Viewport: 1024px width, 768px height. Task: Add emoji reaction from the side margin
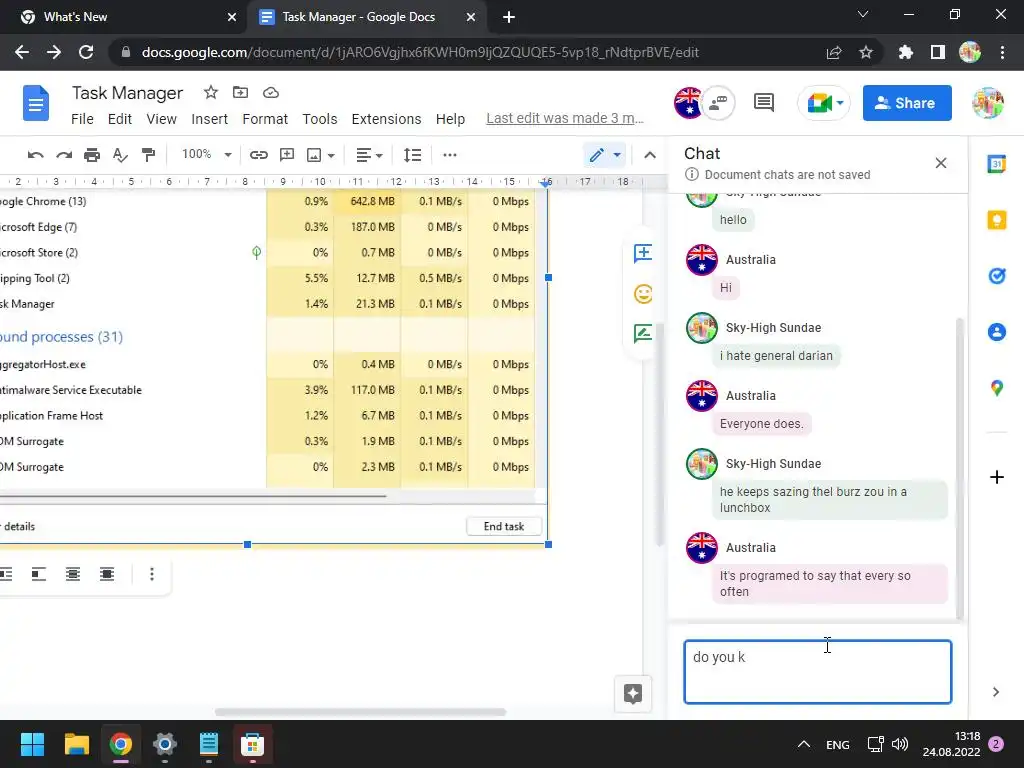[643, 293]
